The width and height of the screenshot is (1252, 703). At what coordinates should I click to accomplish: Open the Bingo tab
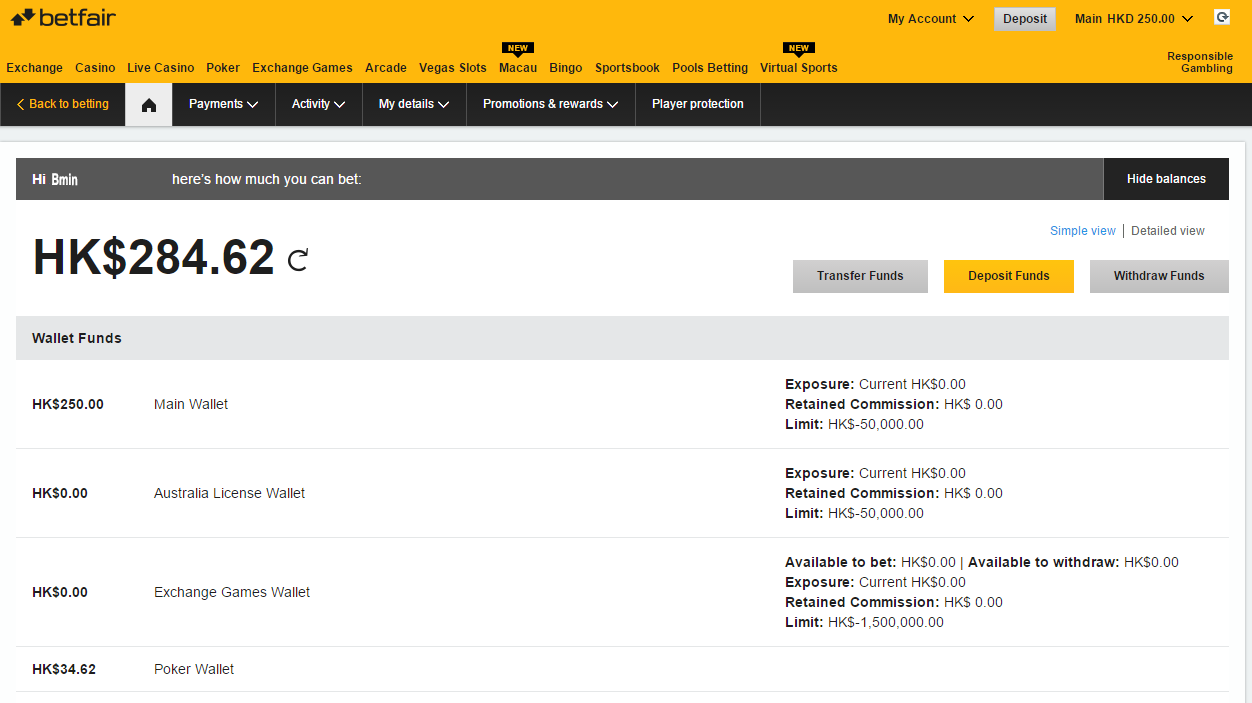566,68
